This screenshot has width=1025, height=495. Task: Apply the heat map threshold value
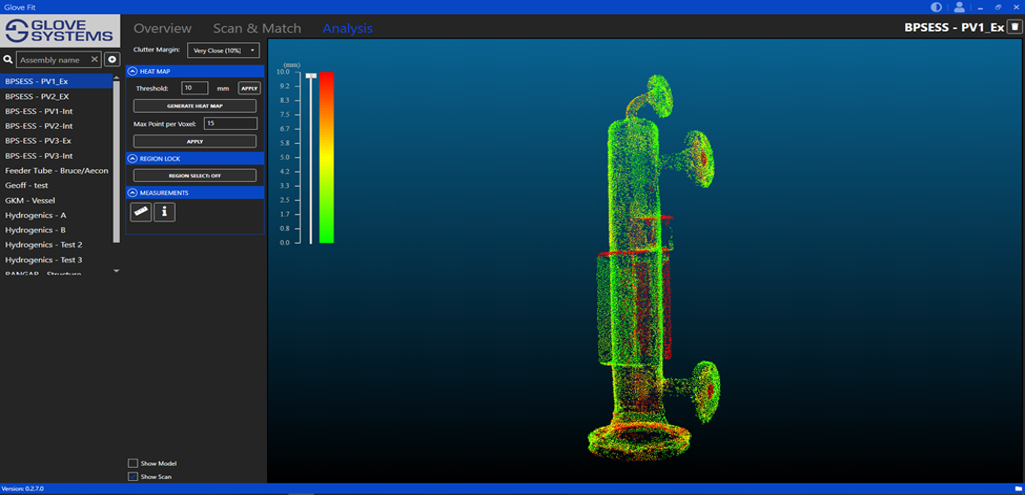249,88
